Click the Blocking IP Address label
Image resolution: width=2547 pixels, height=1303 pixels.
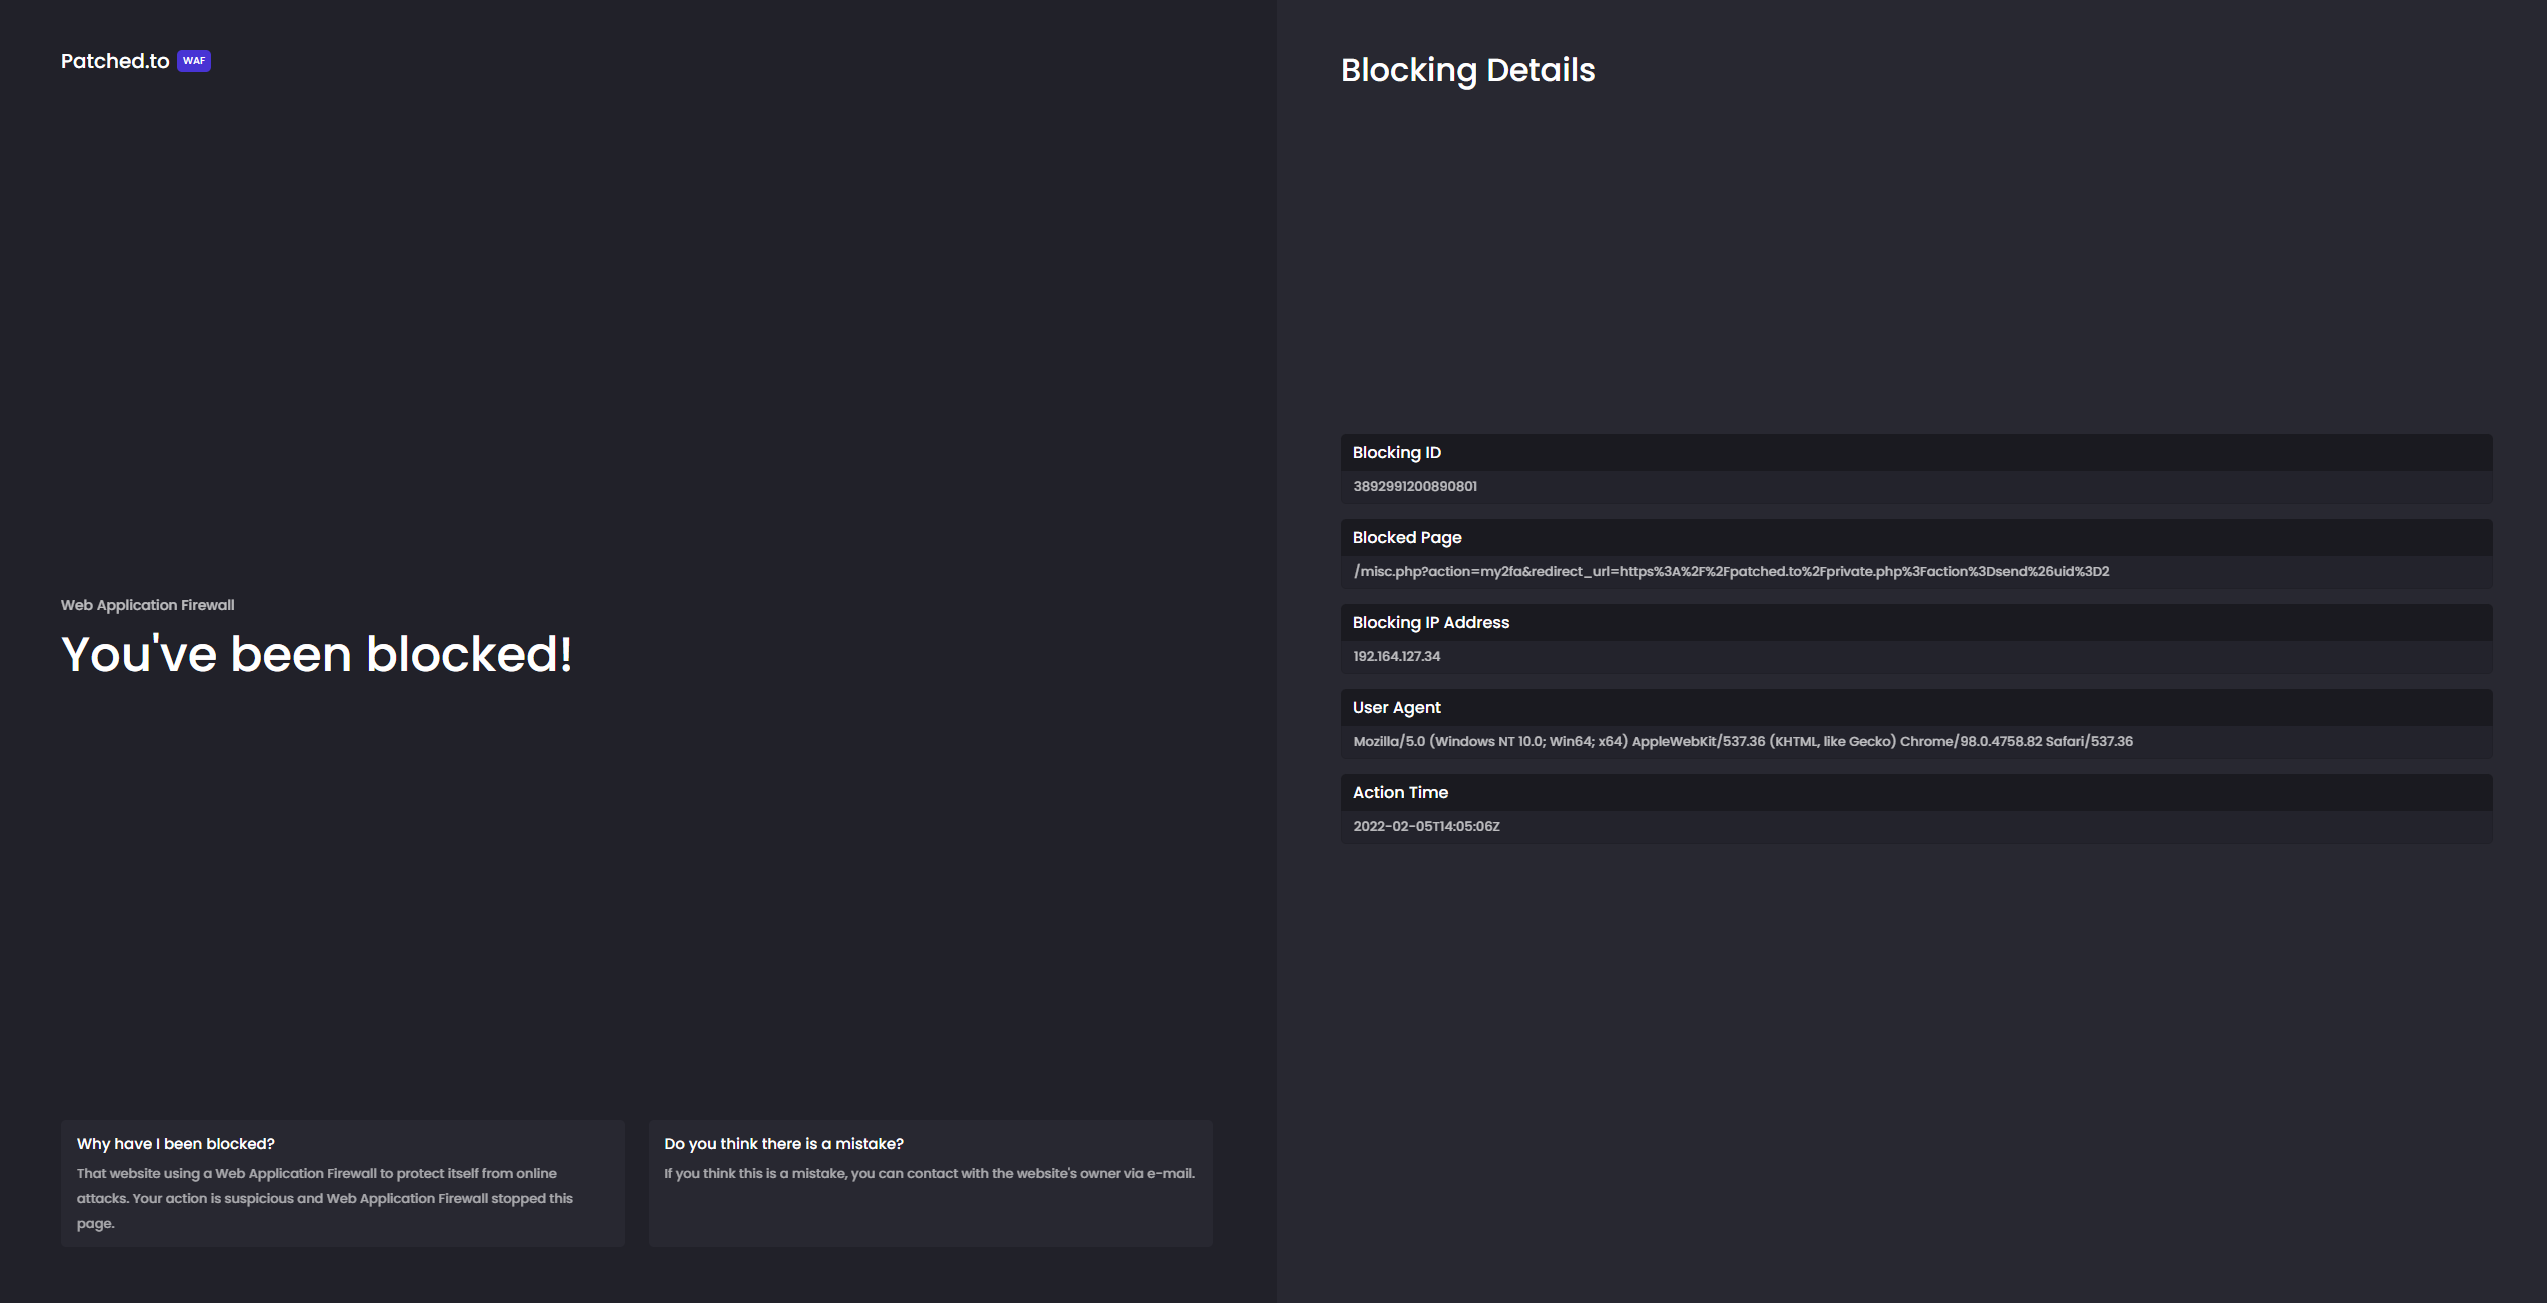1430,623
